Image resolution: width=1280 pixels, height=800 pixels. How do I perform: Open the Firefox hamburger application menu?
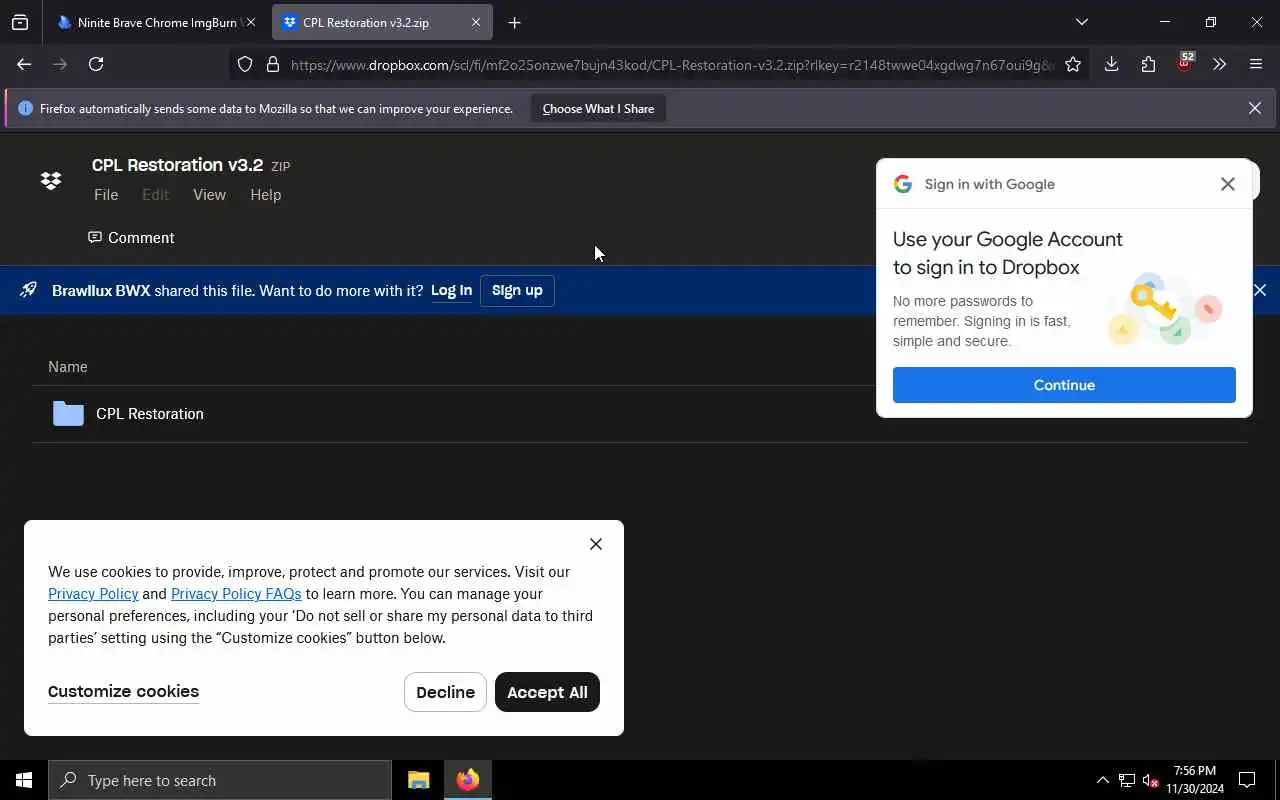tap(1256, 64)
